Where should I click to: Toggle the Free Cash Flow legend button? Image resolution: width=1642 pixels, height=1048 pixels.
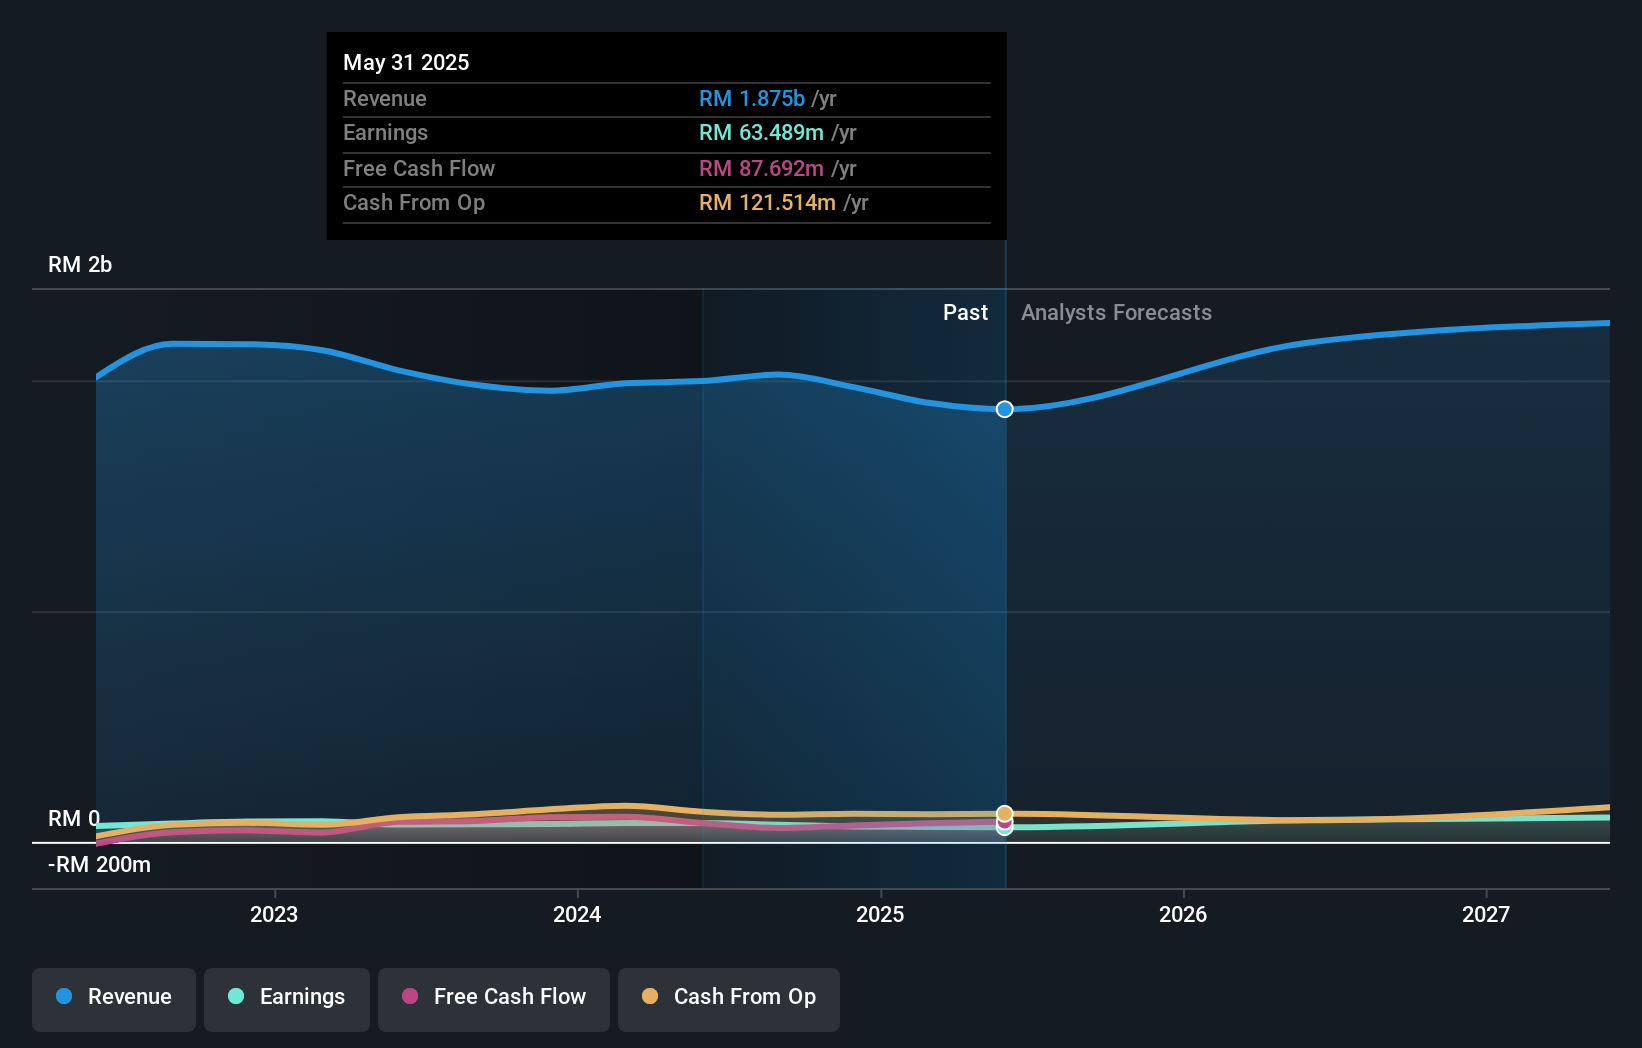point(494,999)
